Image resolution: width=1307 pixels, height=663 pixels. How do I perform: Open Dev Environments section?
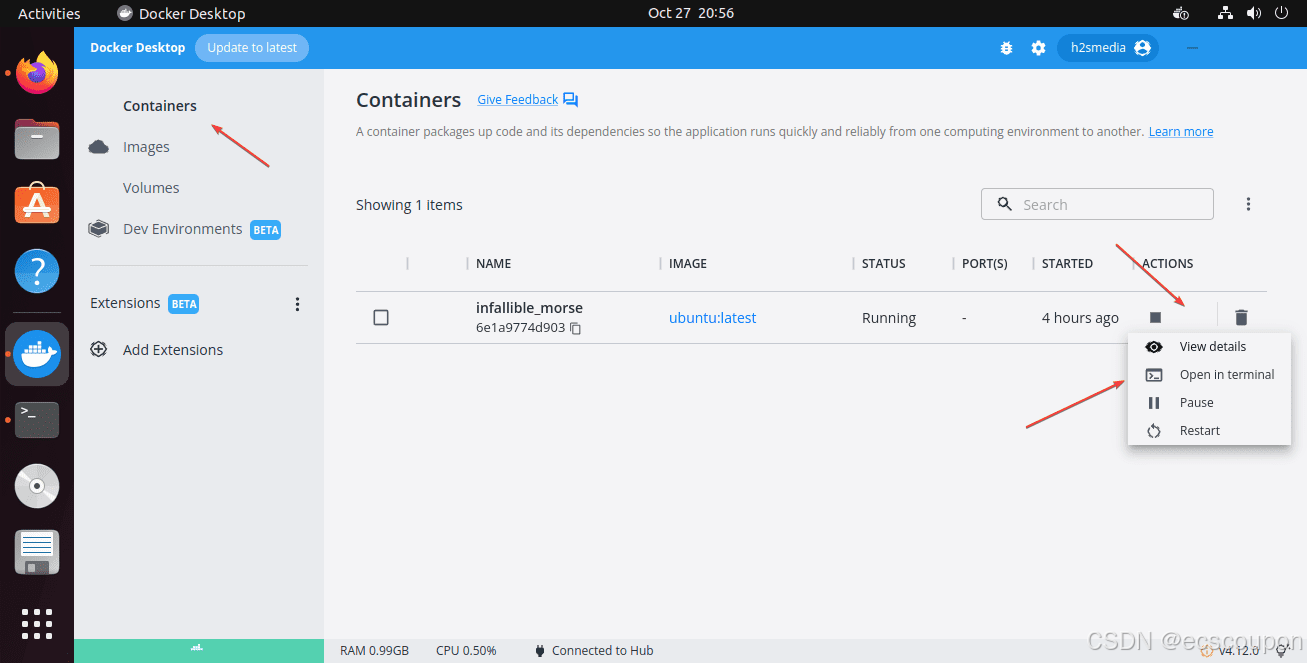click(182, 229)
